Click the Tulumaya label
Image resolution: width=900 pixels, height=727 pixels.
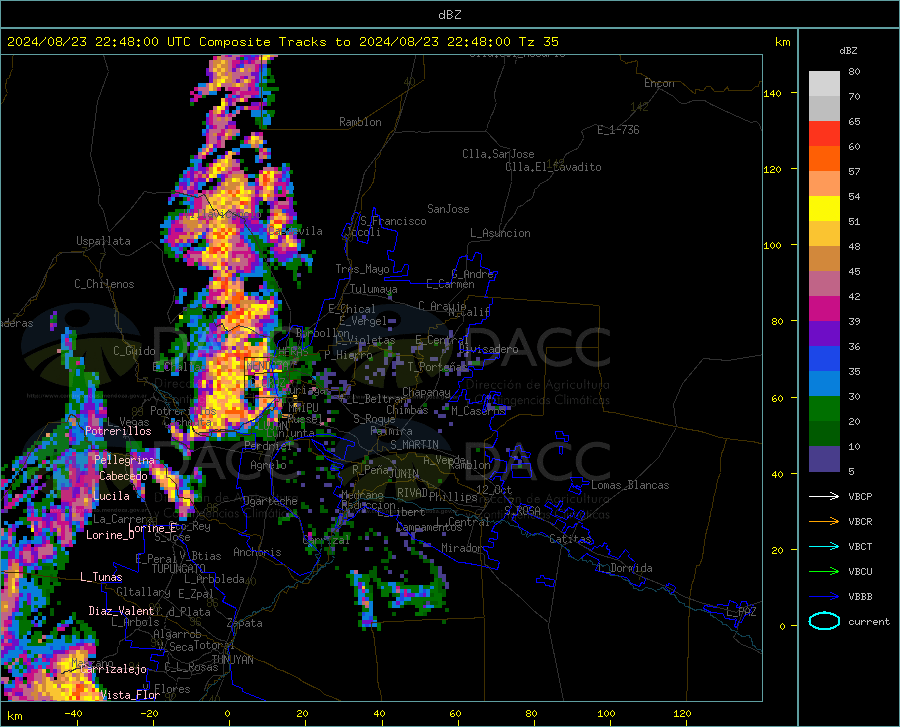pyautogui.click(x=374, y=289)
